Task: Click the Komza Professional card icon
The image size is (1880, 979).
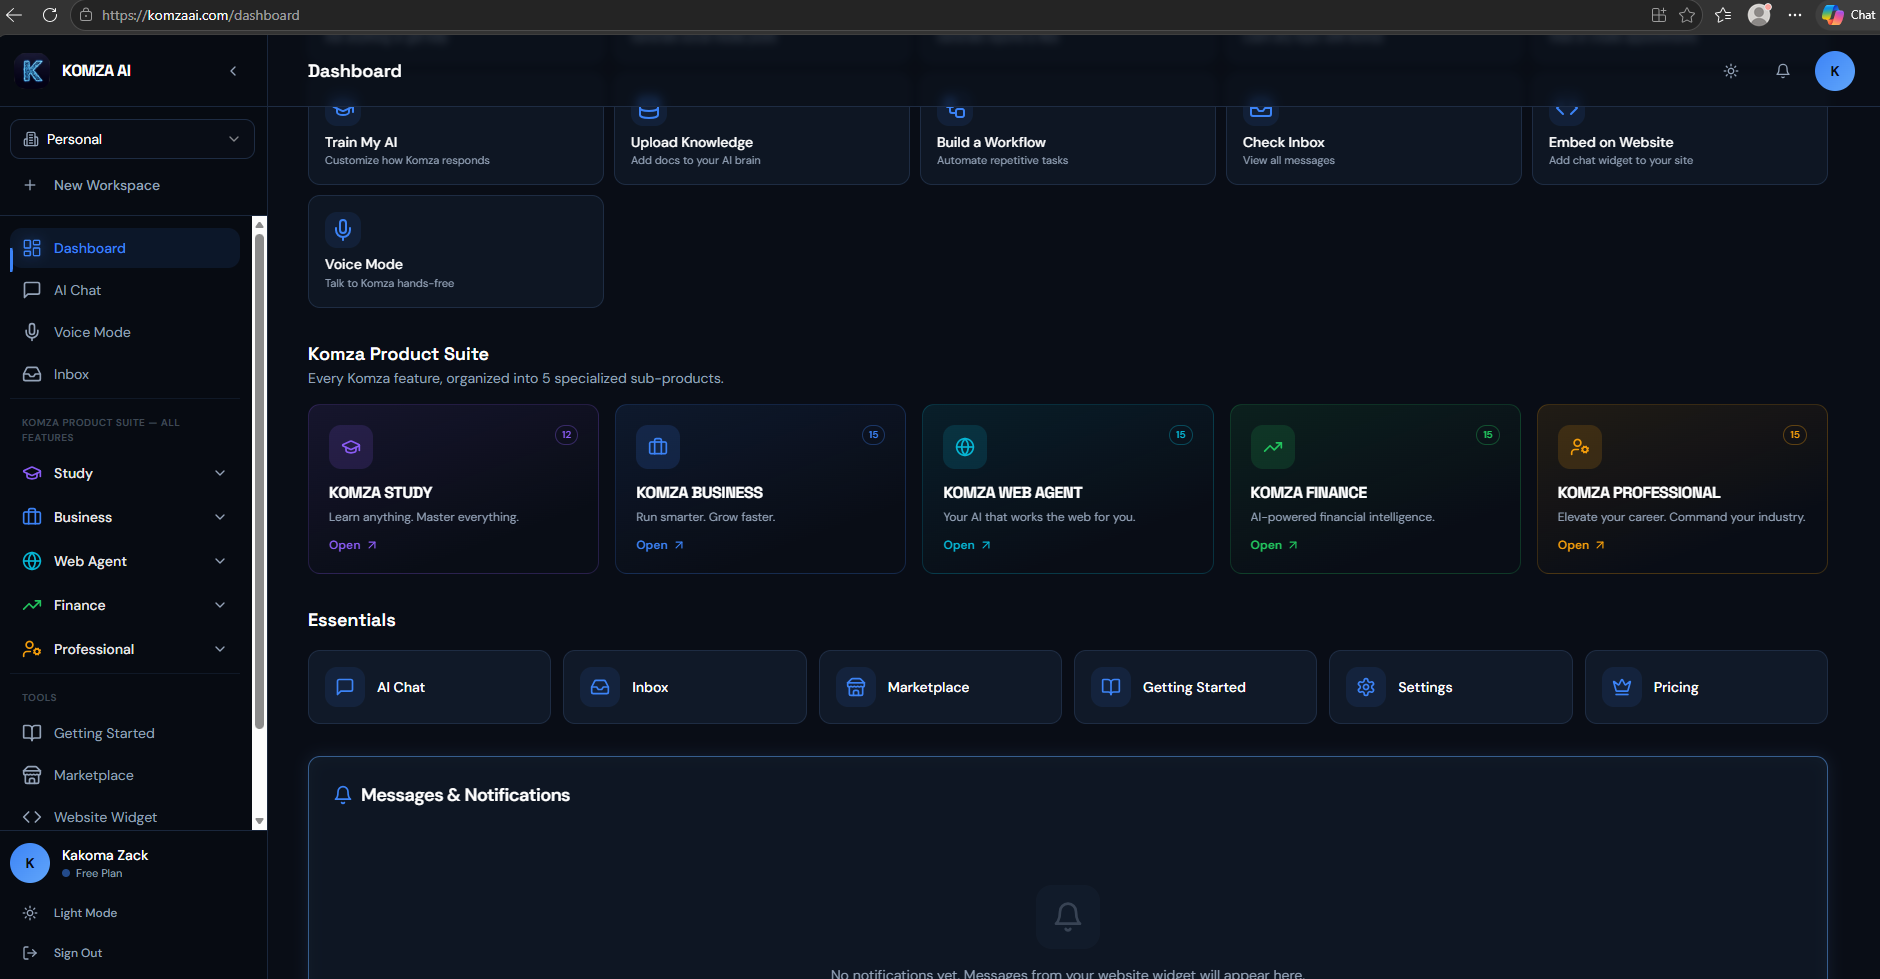Action: pos(1580,447)
